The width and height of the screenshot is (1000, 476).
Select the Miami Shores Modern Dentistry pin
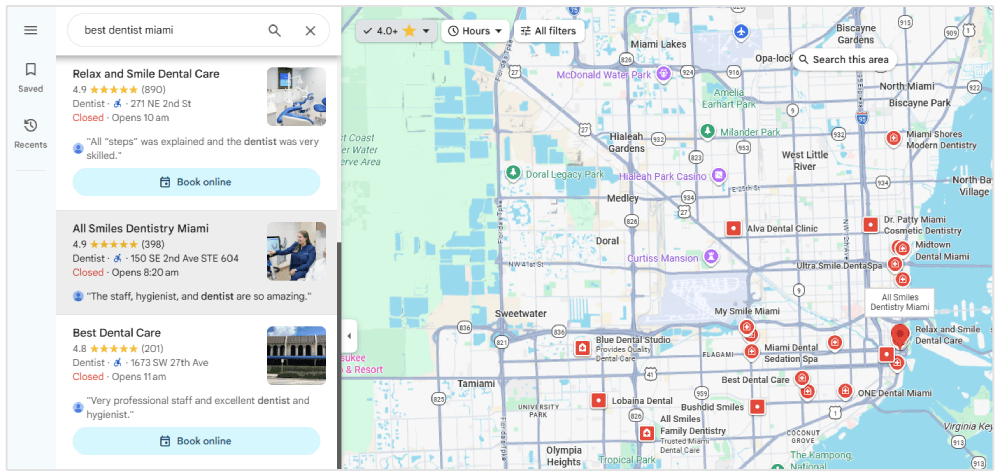coord(894,138)
